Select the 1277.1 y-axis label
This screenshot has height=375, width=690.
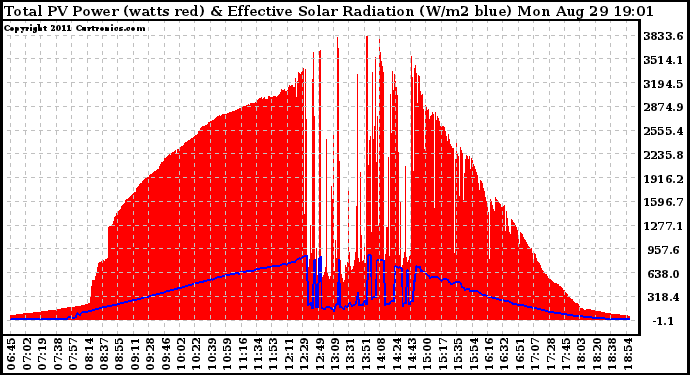pos(663,226)
